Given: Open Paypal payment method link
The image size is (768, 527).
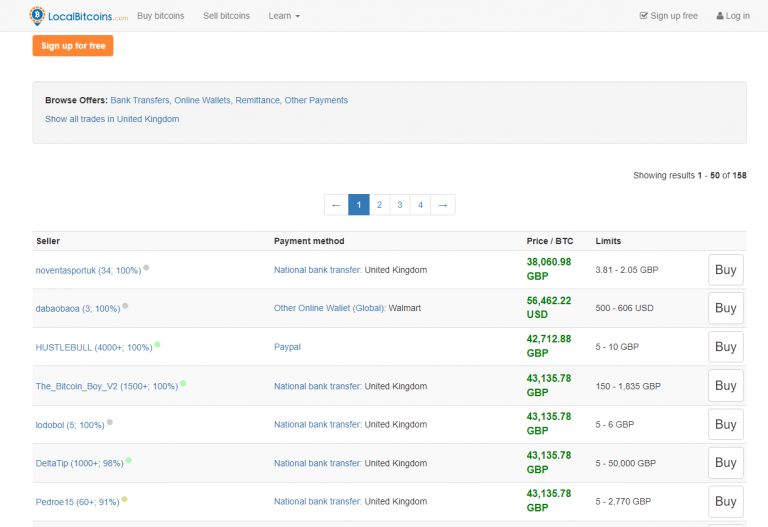Looking at the screenshot, I should pyautogui.click(x=287, y=347).
